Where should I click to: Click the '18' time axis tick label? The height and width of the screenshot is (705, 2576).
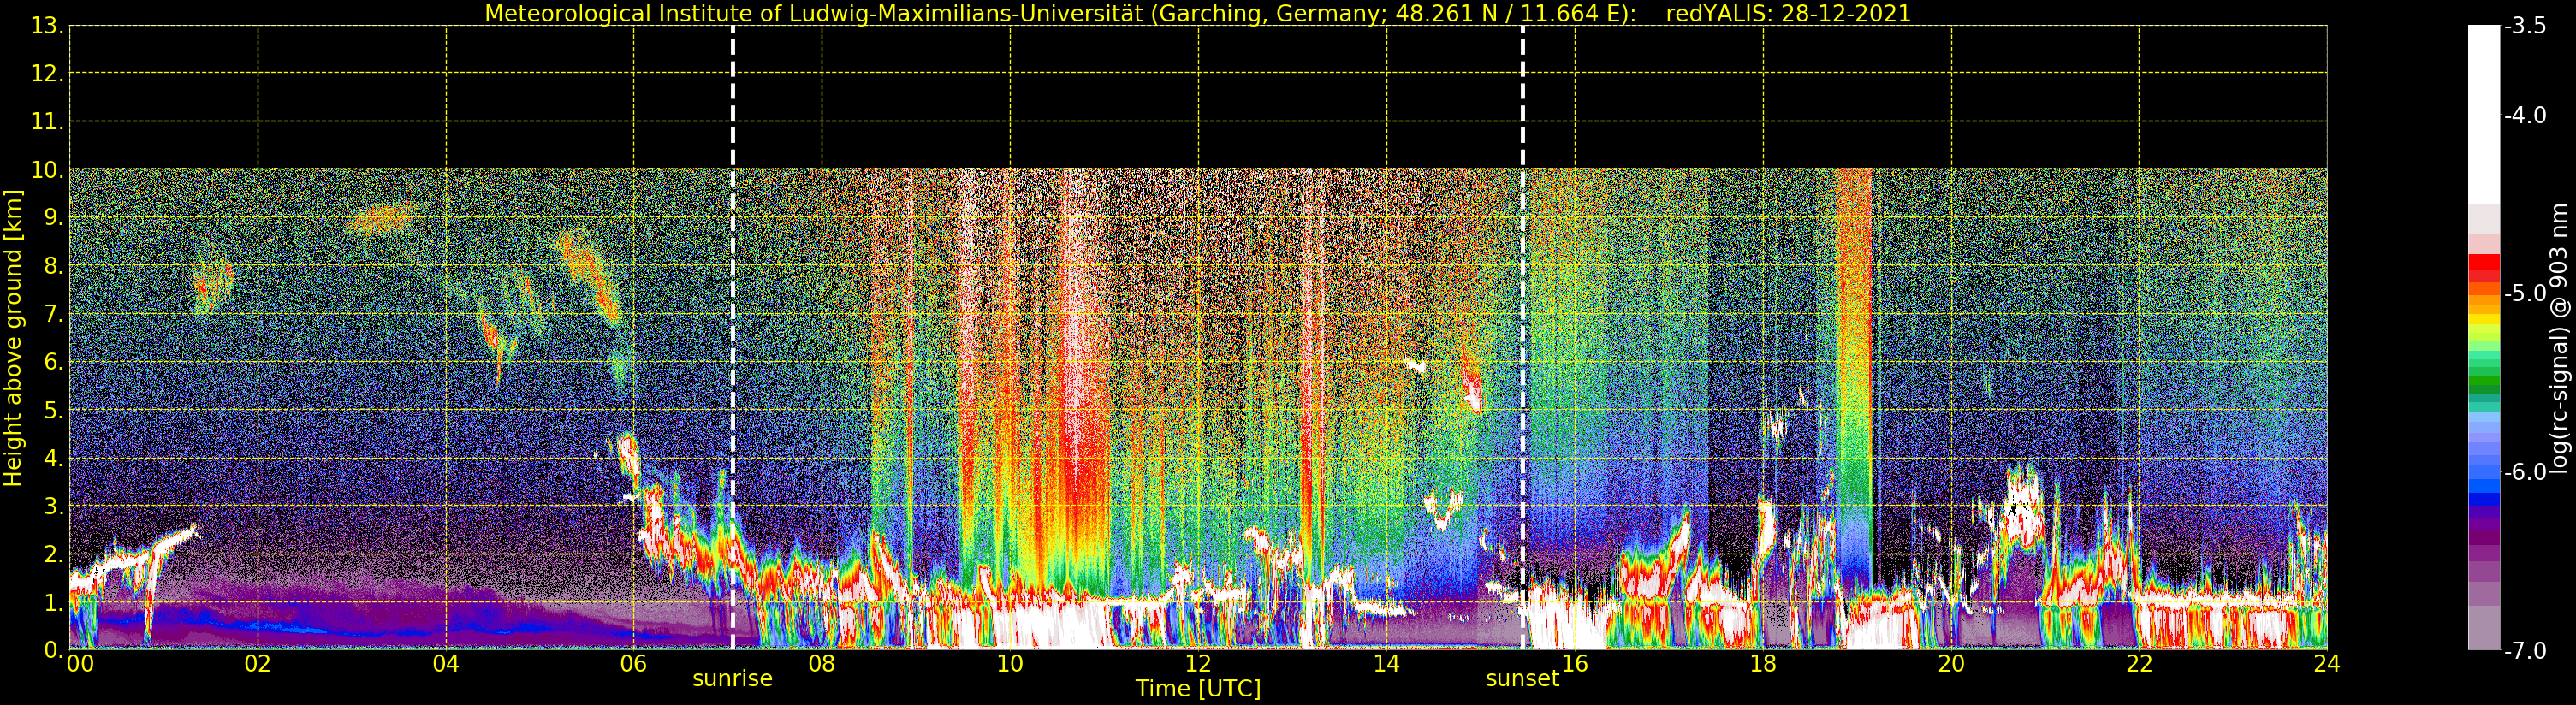(x=1763, y=664)
